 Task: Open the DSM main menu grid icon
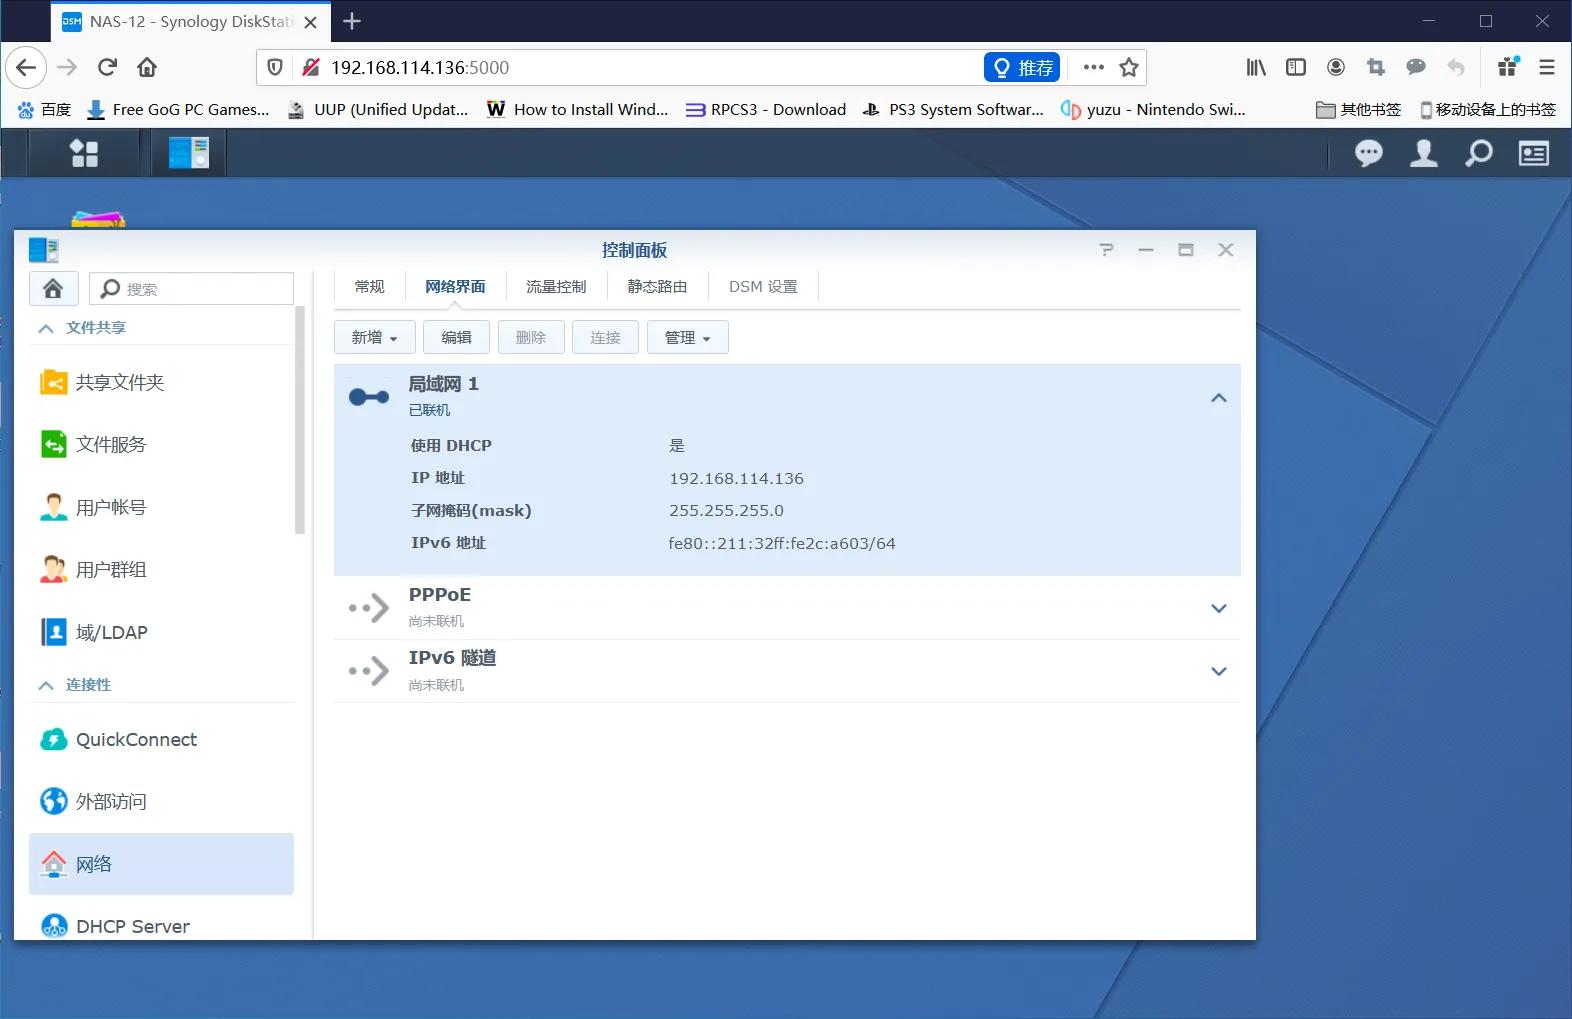(x=84, y=153)
